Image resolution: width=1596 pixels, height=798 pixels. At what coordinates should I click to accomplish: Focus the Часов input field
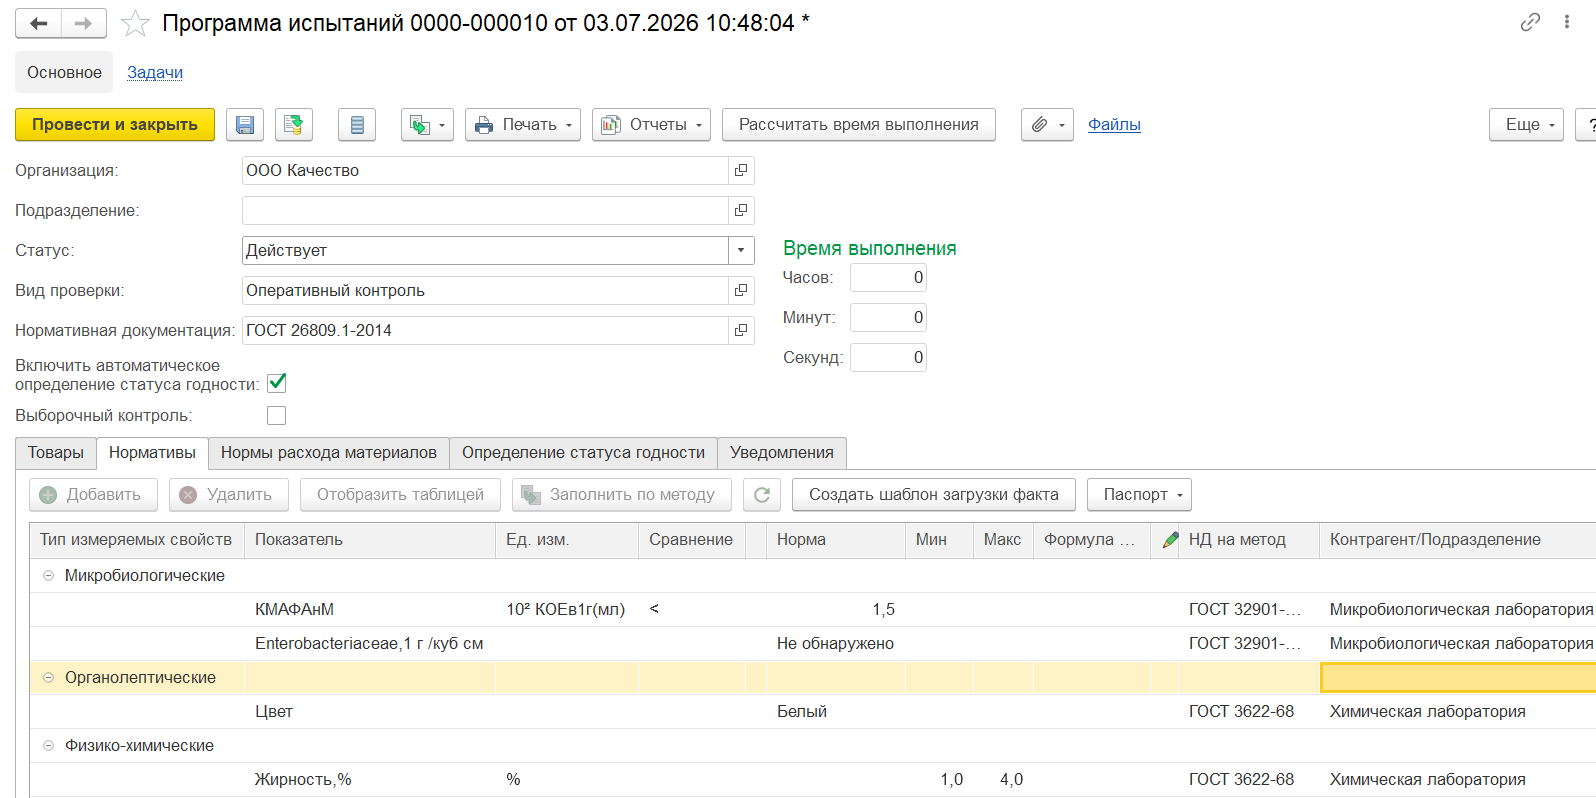click(x=888, y=278)
